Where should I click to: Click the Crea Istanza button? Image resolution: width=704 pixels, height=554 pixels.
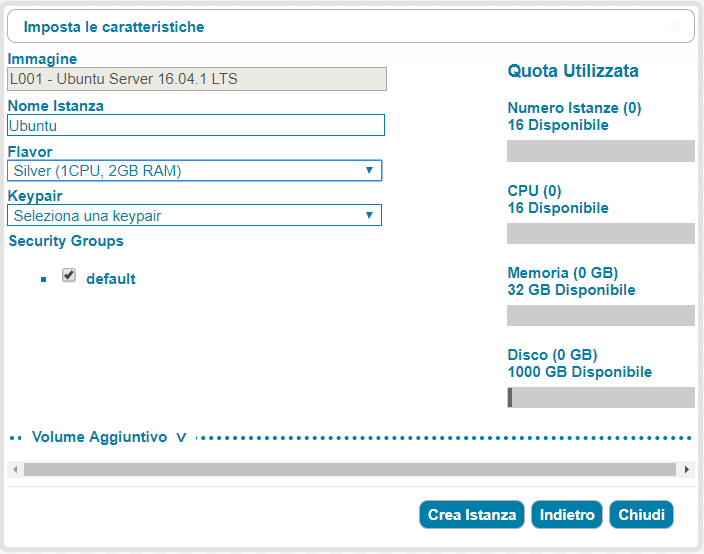(471, 514)
